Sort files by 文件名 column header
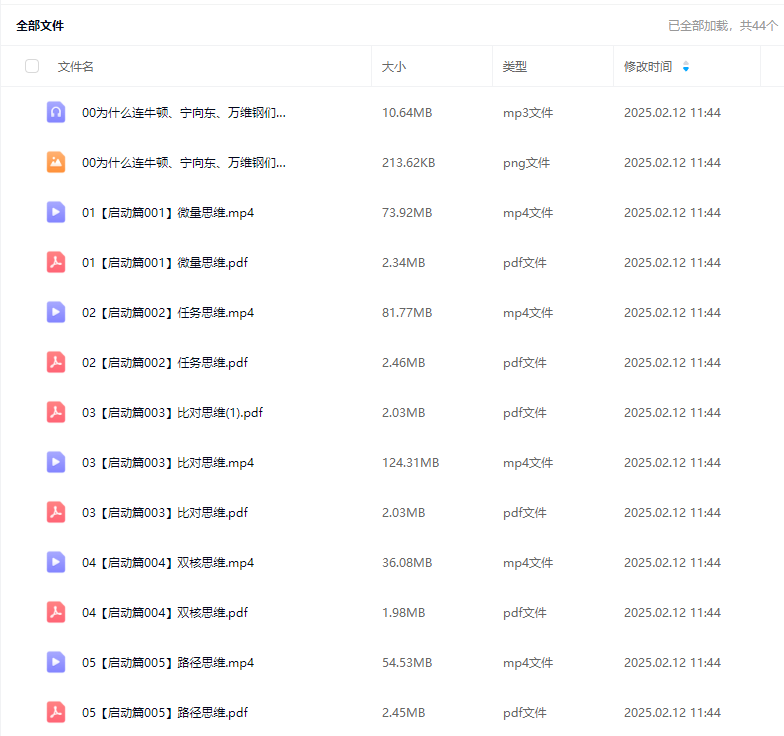Image resolution: width=784 pixels, height=736 pixels. pyautogui.click(x=76, y=67)
